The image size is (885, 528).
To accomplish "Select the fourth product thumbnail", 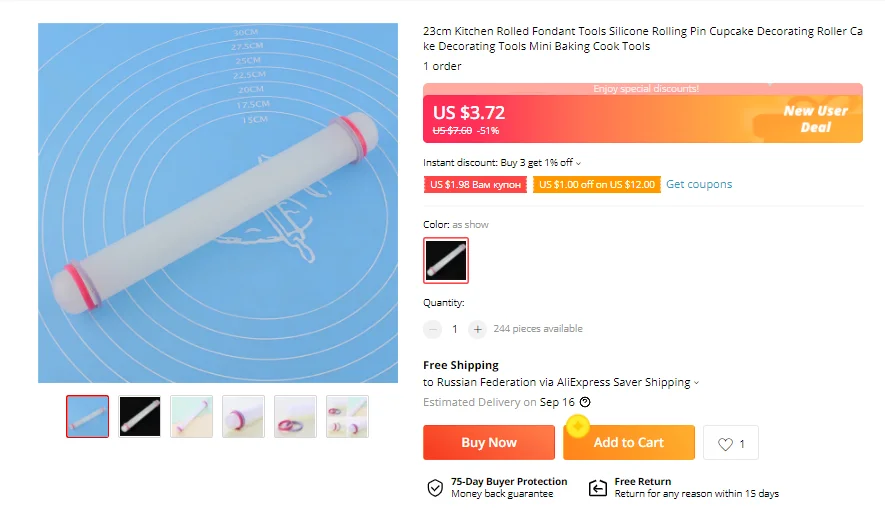I will click(243, 416).
